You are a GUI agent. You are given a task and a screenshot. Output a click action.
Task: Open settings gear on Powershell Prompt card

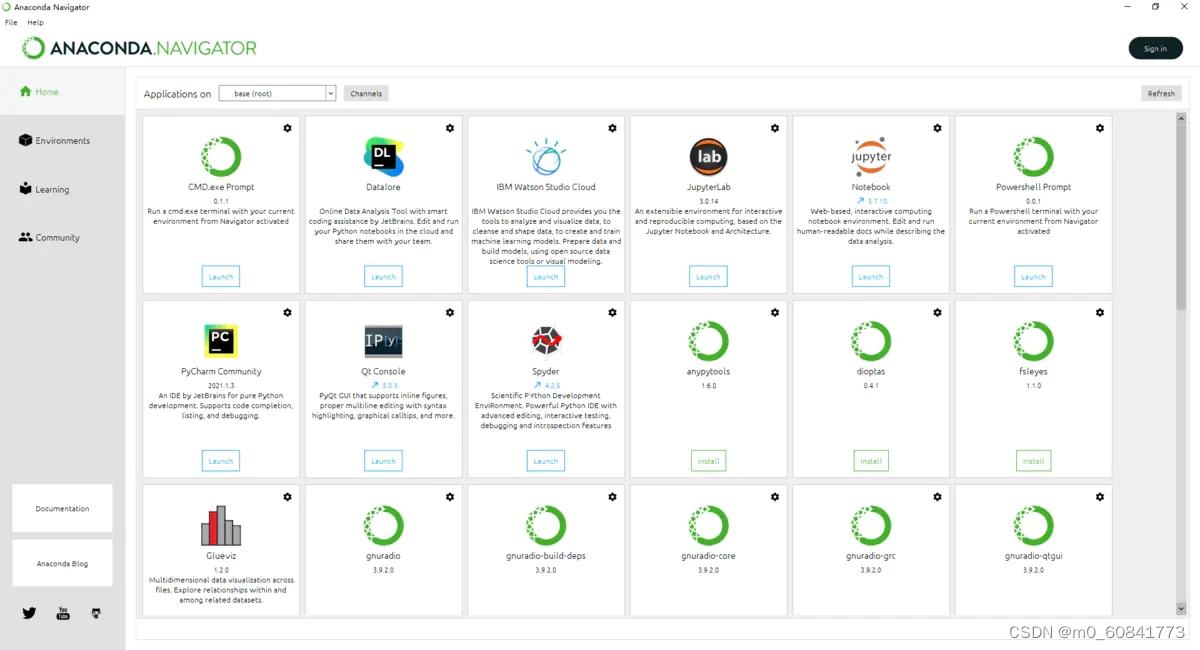1100,128
